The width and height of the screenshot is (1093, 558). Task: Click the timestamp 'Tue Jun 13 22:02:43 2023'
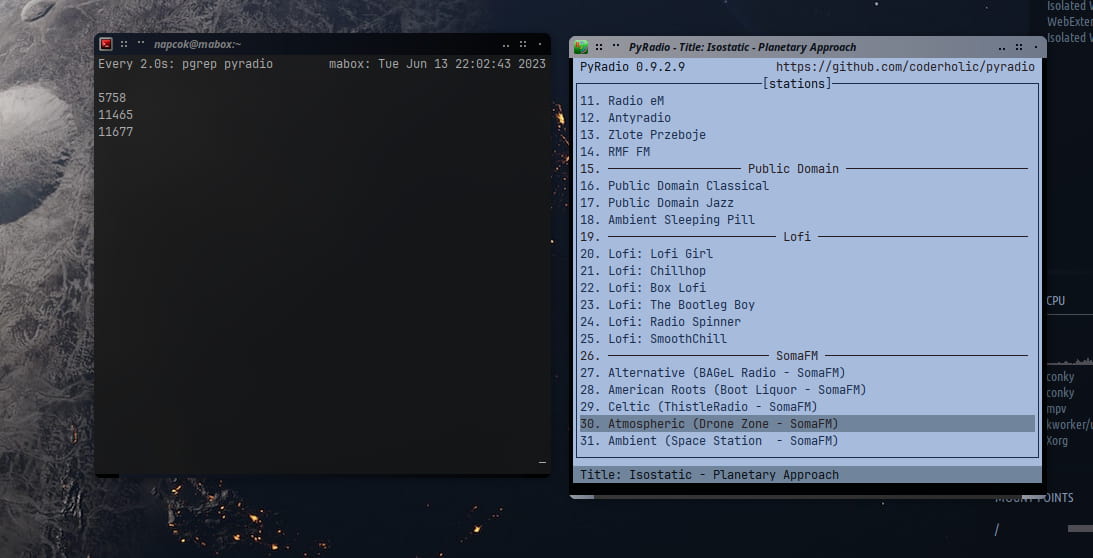pos(462,64)
